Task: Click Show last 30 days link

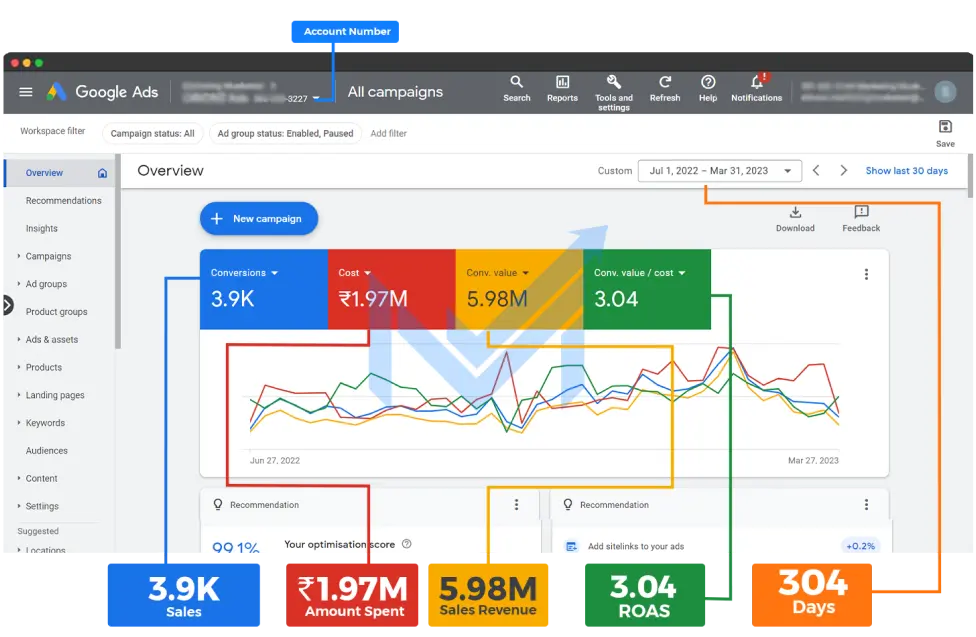Action: (x=906, y=171)
